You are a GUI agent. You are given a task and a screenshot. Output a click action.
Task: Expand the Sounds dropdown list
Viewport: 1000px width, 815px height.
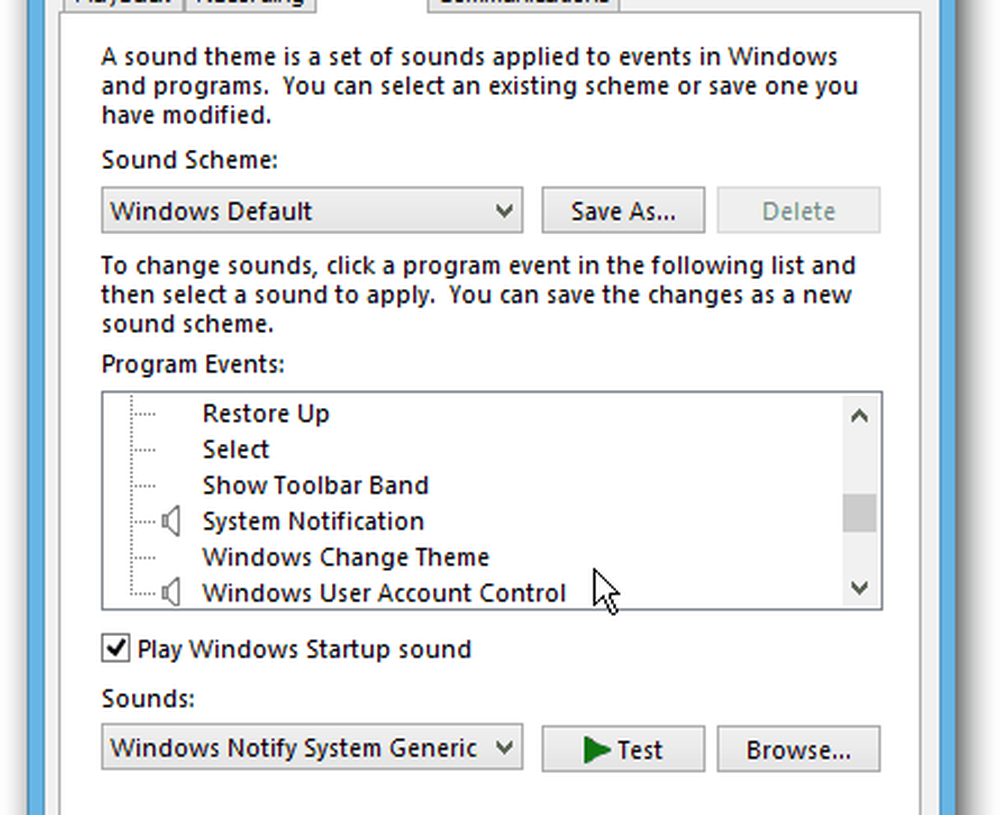click(311, 748)
